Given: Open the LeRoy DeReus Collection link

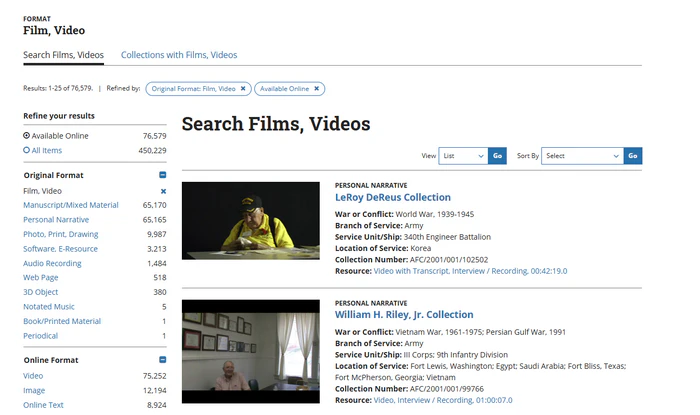Looking at the screenshot, I should point(392,197).
